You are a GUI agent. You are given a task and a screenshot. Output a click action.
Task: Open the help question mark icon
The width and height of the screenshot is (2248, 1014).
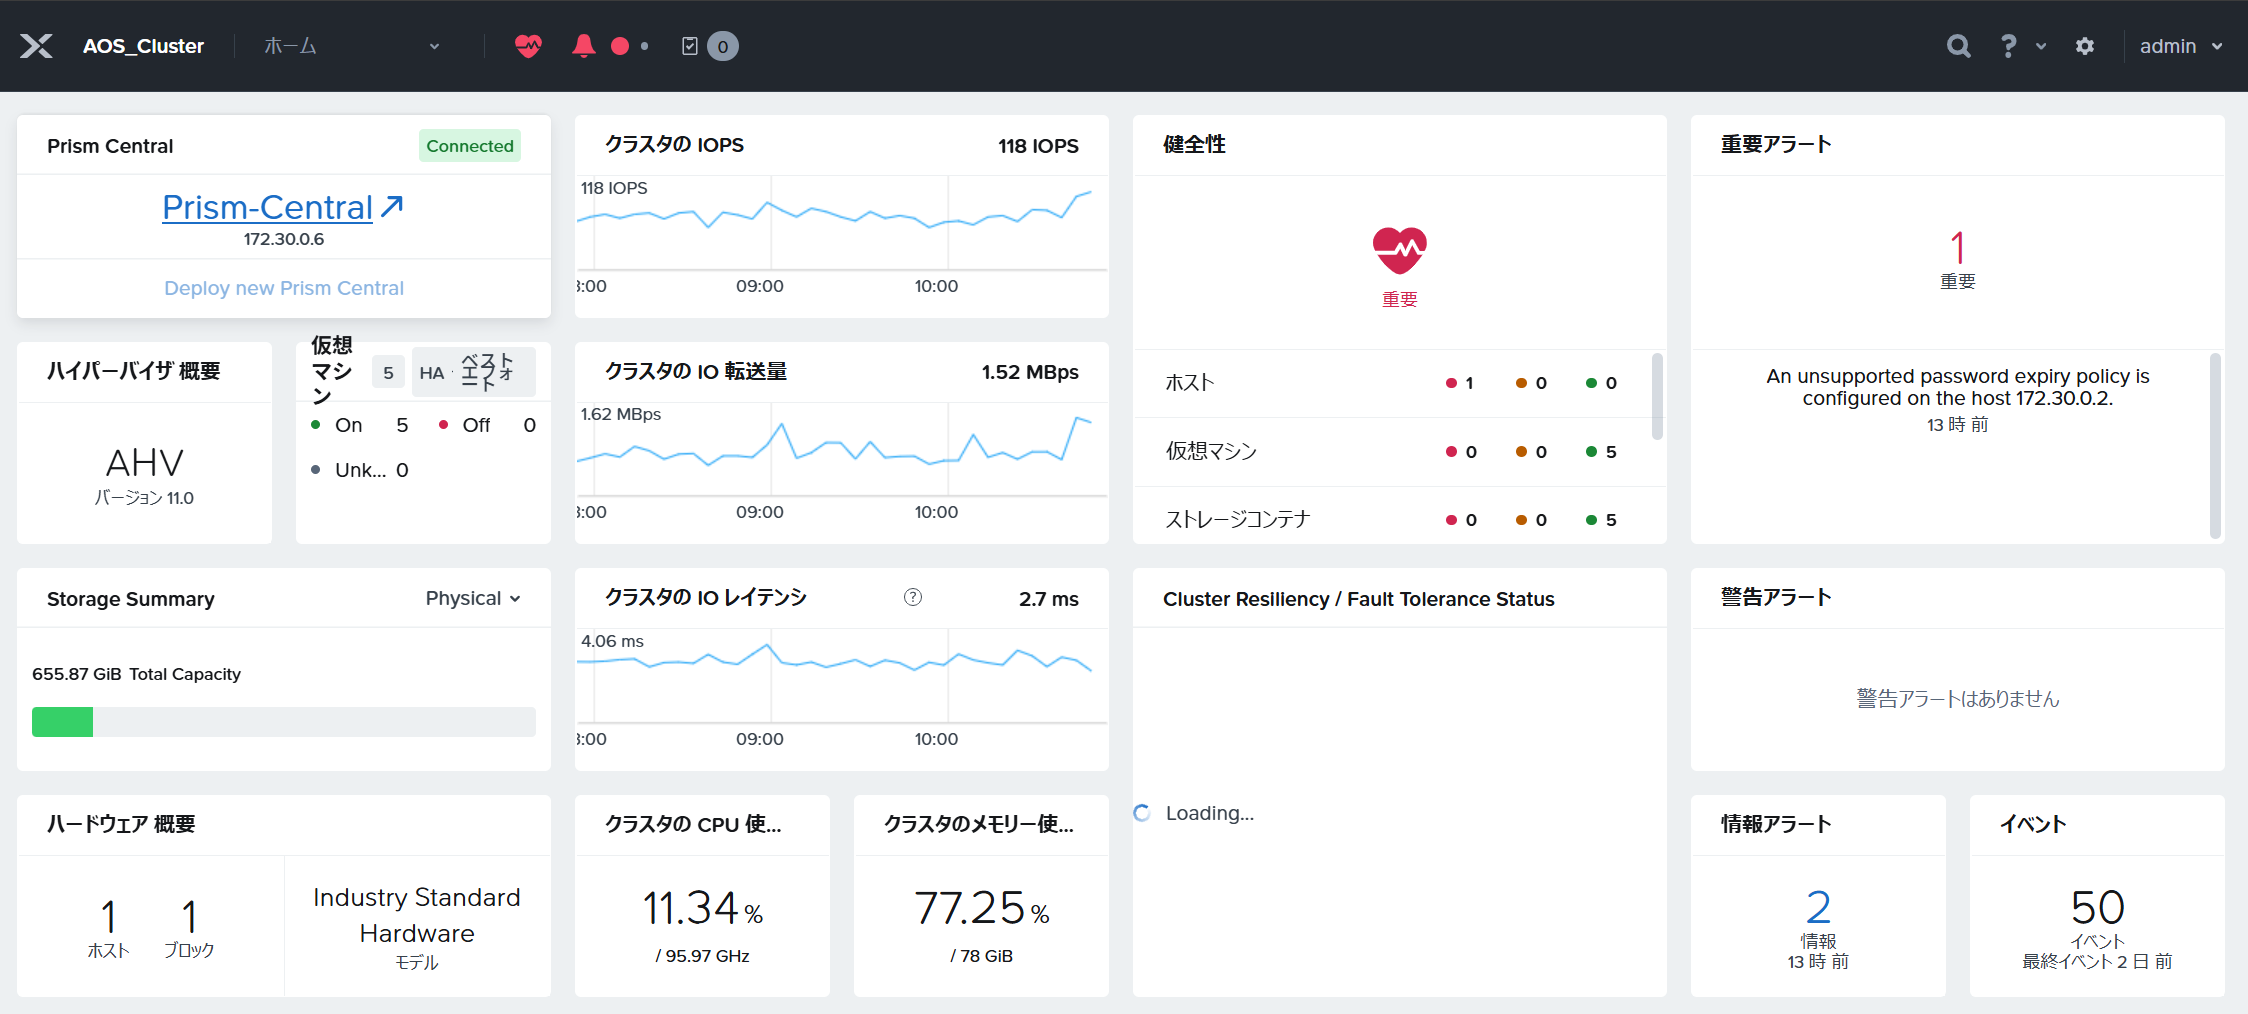click(x=2008, y=46)
